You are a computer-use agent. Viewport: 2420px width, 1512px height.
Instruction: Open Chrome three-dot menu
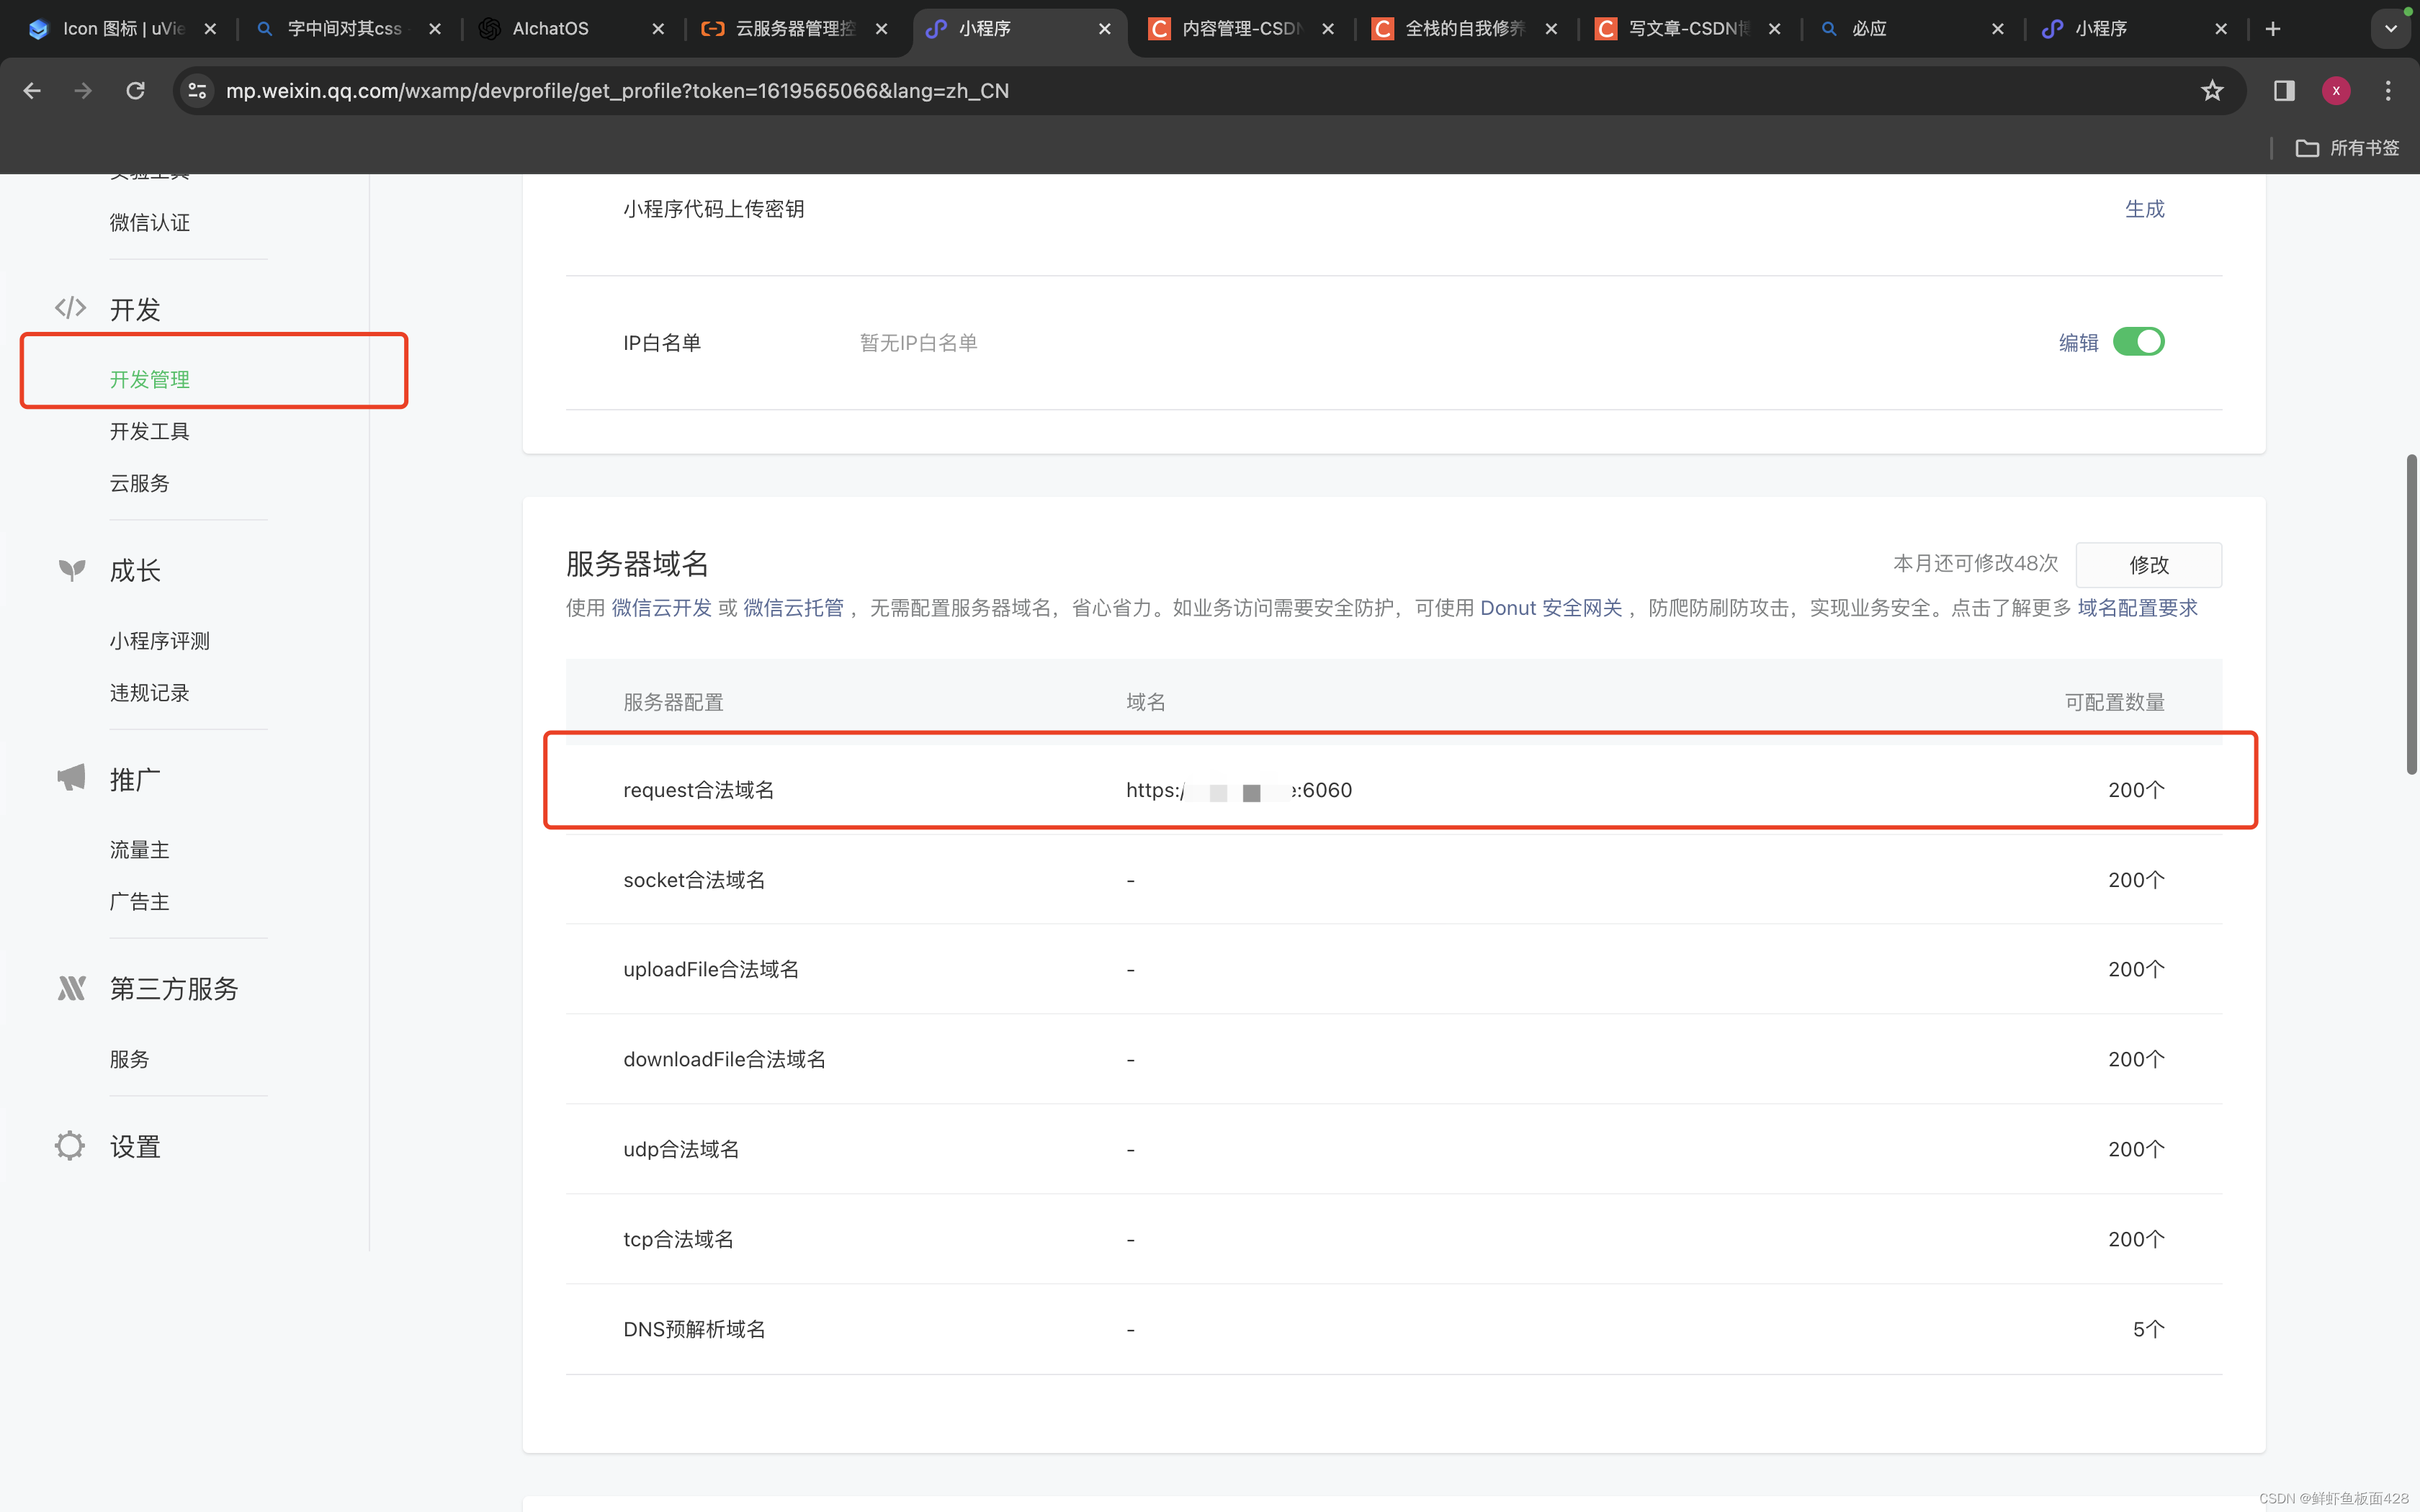[2388, 91]
